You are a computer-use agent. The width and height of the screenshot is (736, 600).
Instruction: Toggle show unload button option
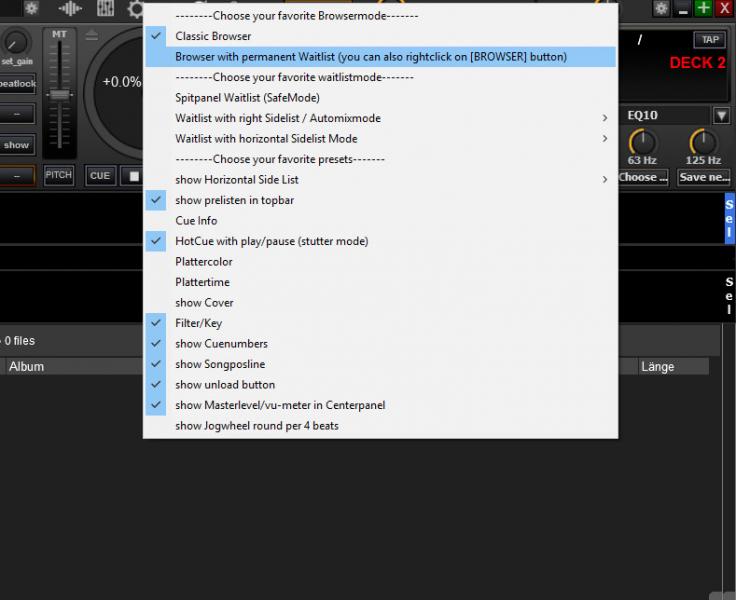point(380,385)
